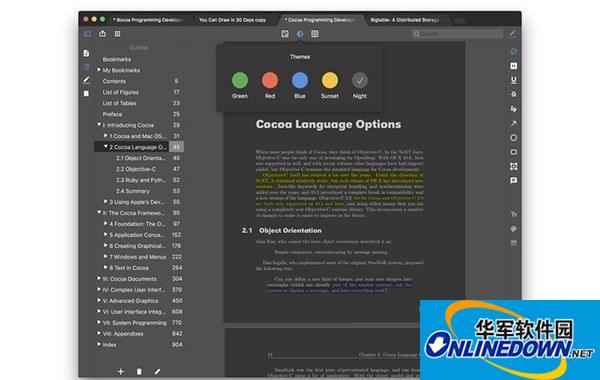This screenshot has width=600, height=380.
Task: Enable split view icon in toolbar
Action: (315, 34)
